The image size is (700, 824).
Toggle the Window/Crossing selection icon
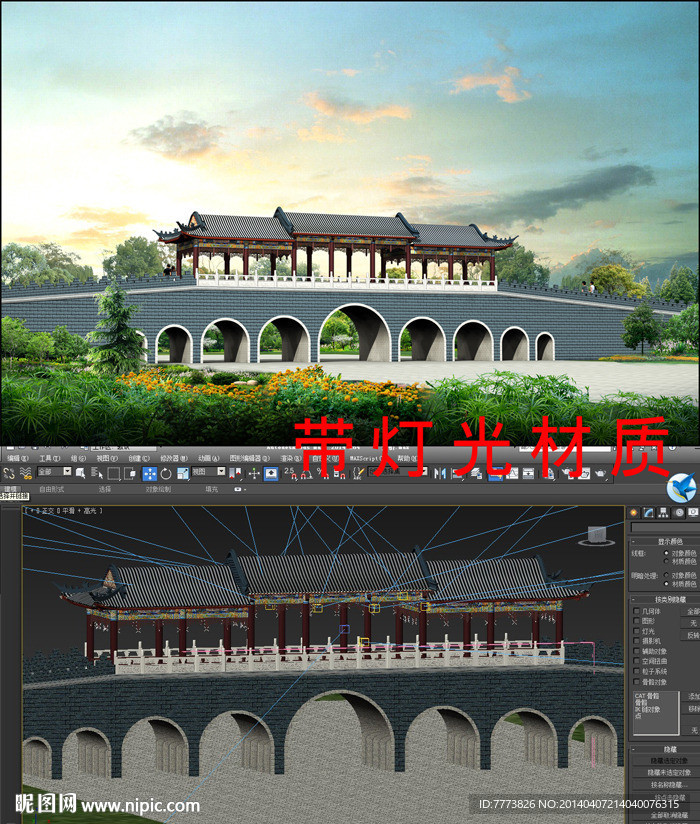pyautogui.click(x=130, y=473)
